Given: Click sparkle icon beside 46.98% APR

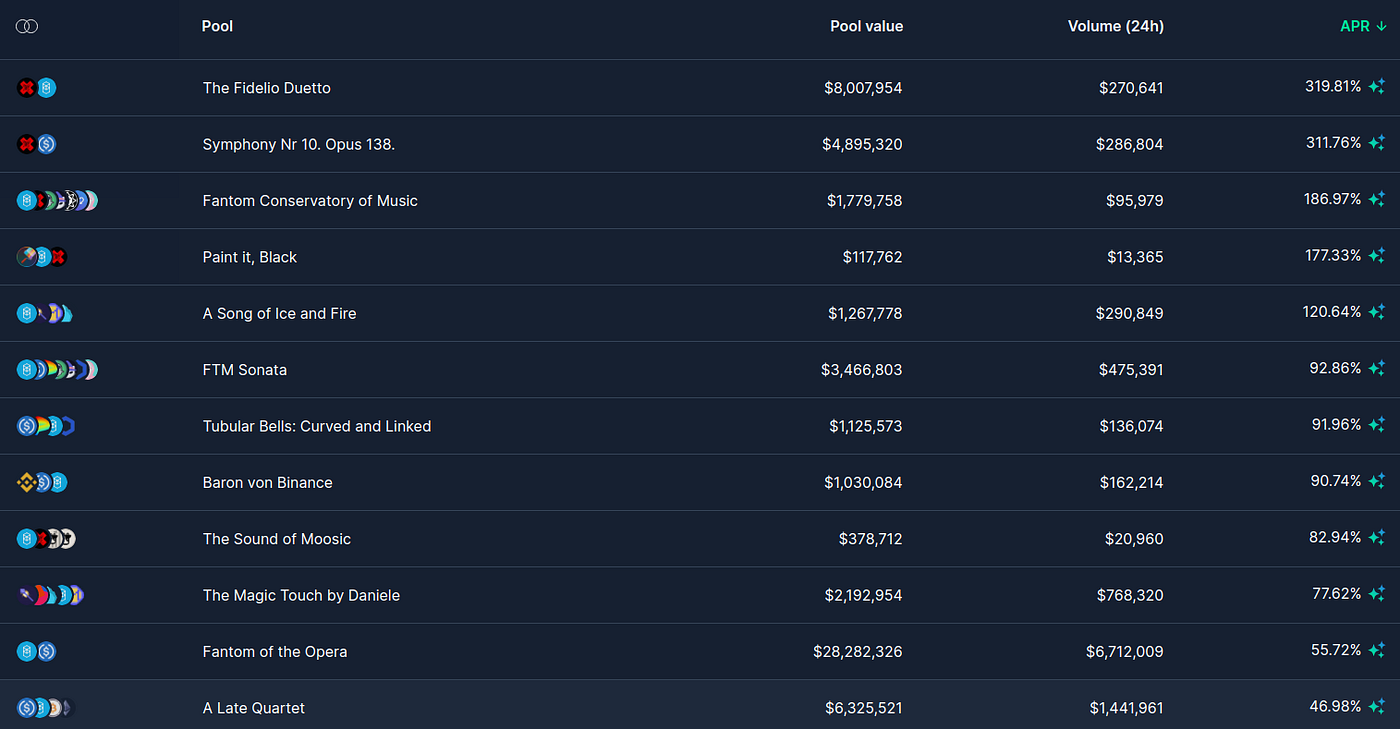Looking at the screenshot, I should pyautogui.click(x=1377, y=708).
